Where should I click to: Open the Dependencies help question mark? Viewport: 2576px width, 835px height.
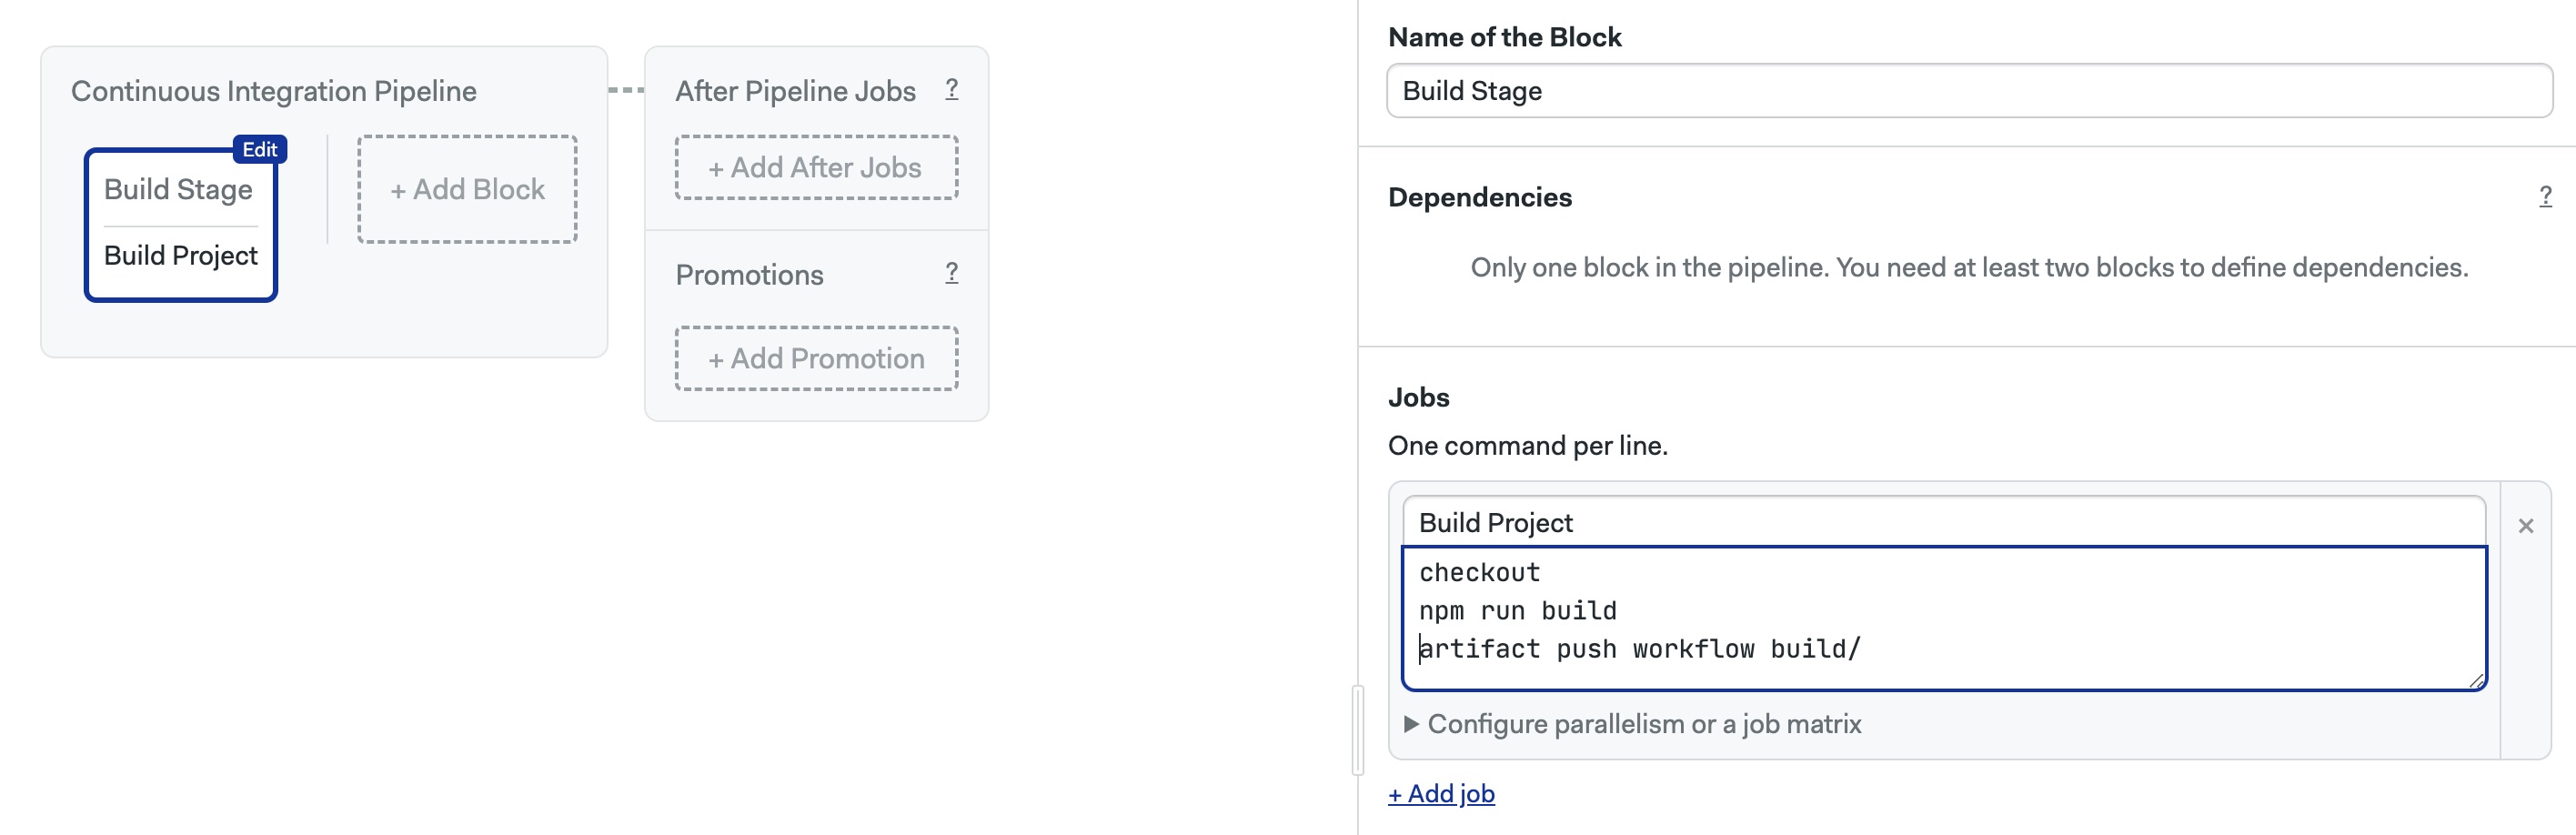pos(2545,196)
